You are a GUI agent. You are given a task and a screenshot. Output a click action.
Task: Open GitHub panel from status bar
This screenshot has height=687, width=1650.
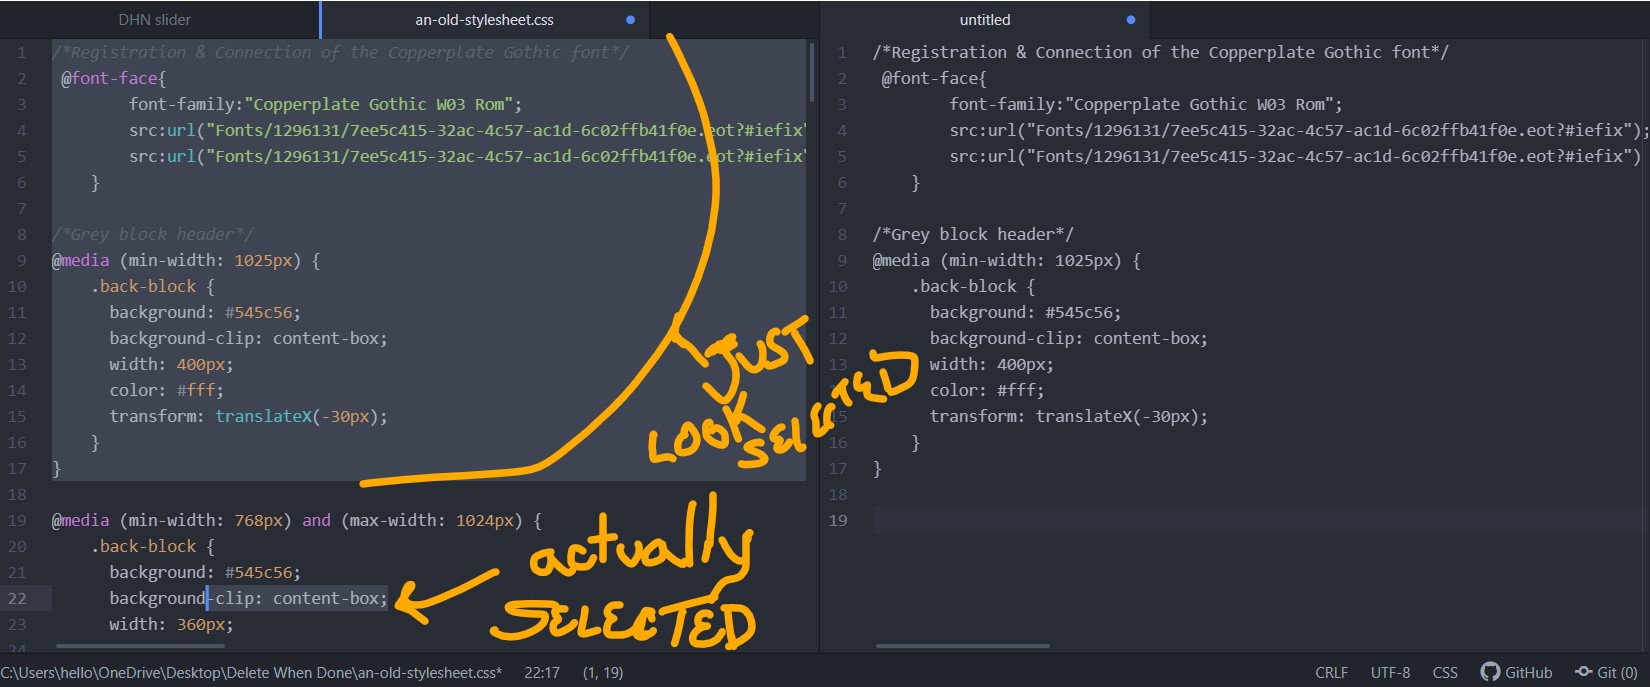(x=1517, y=672)
